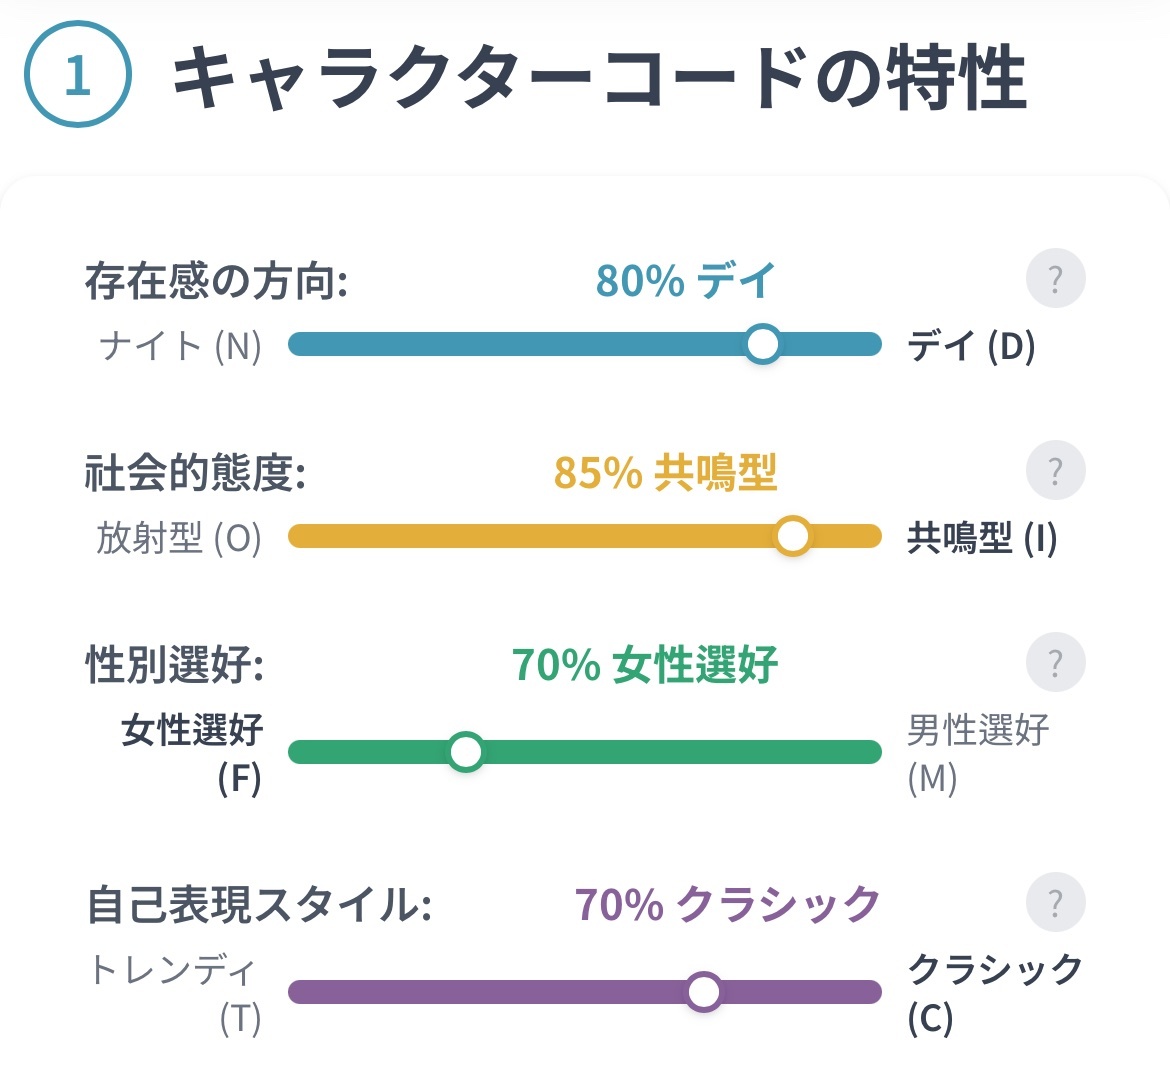Click the トレンディ (T) label
1170x1083 pixels.
(174, 994)
